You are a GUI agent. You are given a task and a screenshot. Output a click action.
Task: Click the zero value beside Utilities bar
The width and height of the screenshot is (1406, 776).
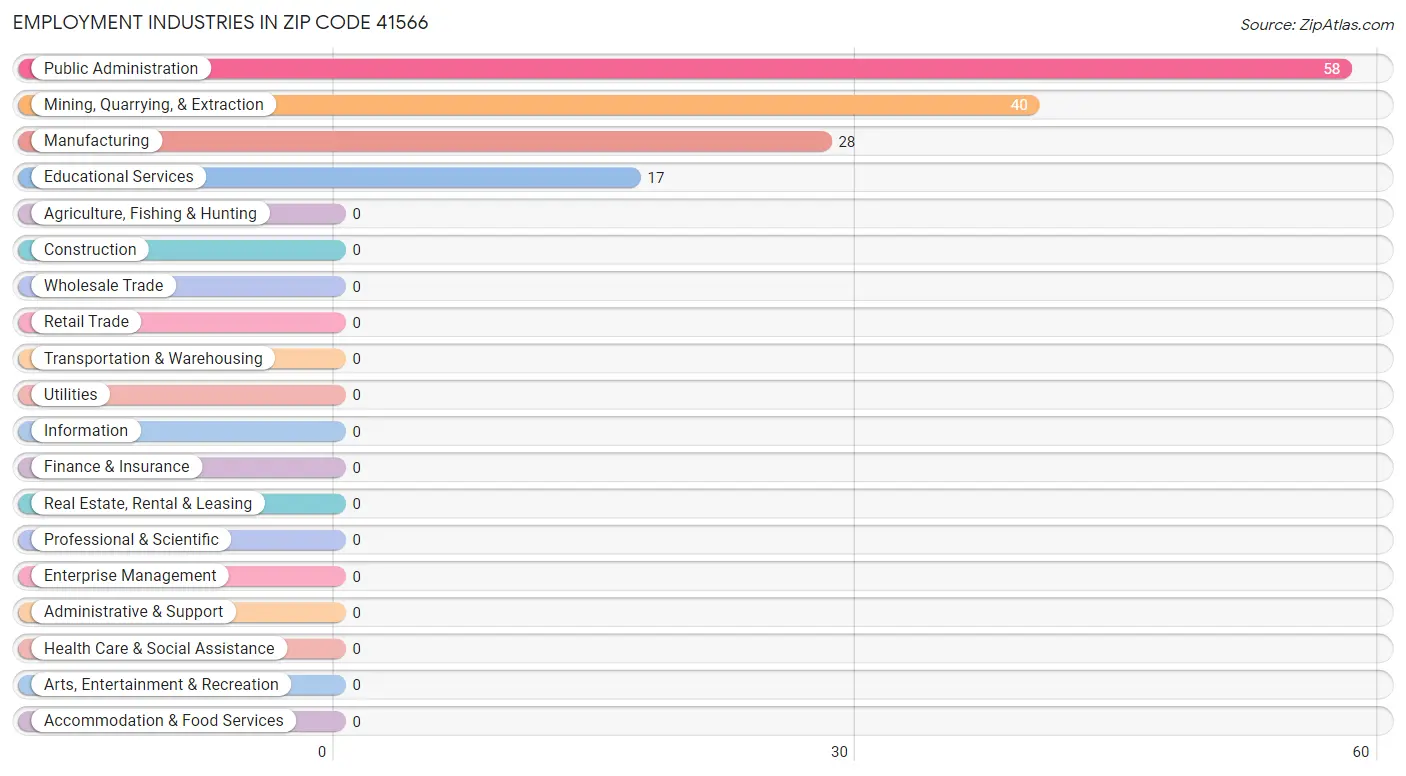point(356,395)
